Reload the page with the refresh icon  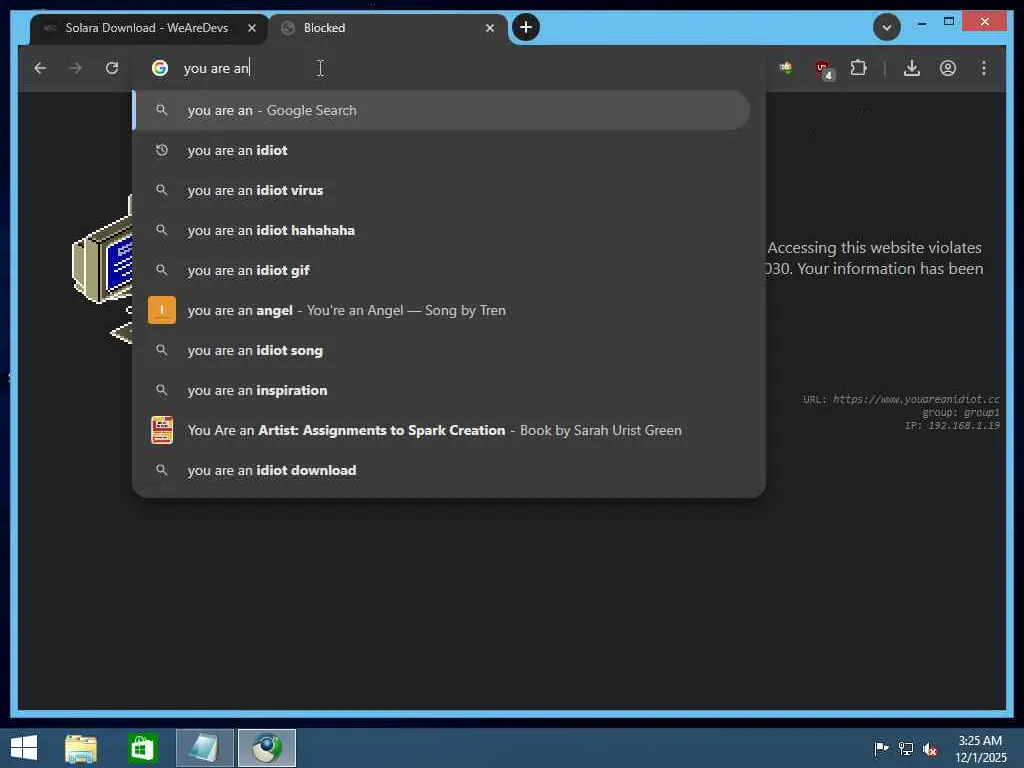coord(112,68)
